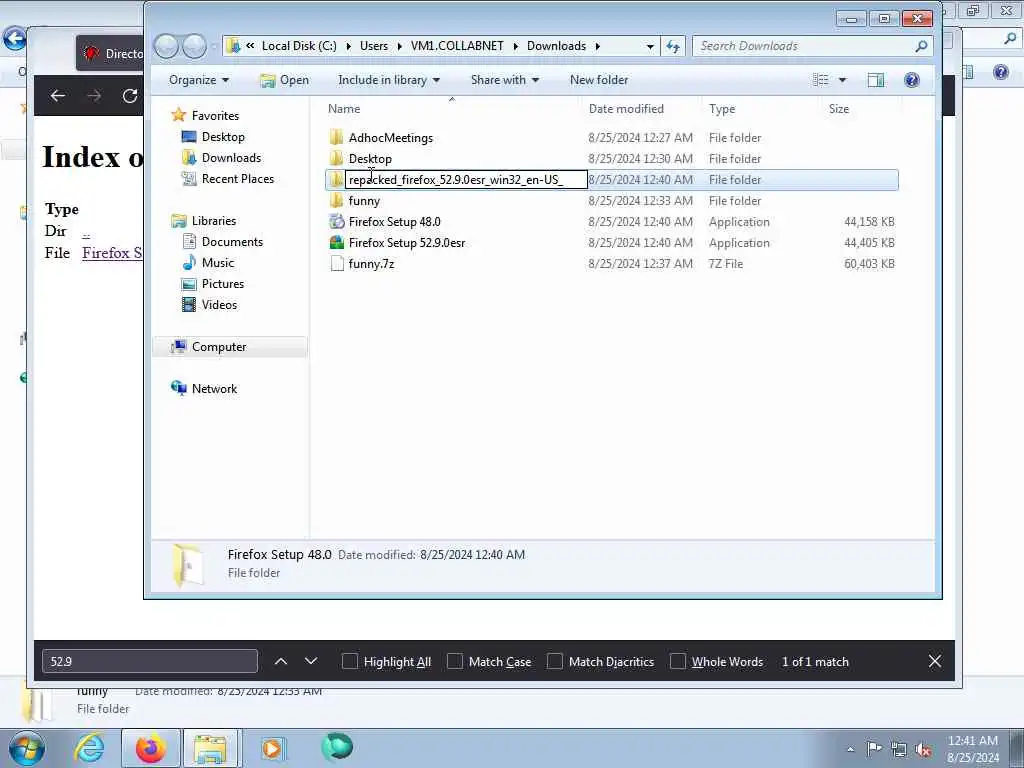Switch to Firefox on the taskbar
The width and height of the screenshot is (1024, 768).
pyautogui.click(x=150, y=748)
